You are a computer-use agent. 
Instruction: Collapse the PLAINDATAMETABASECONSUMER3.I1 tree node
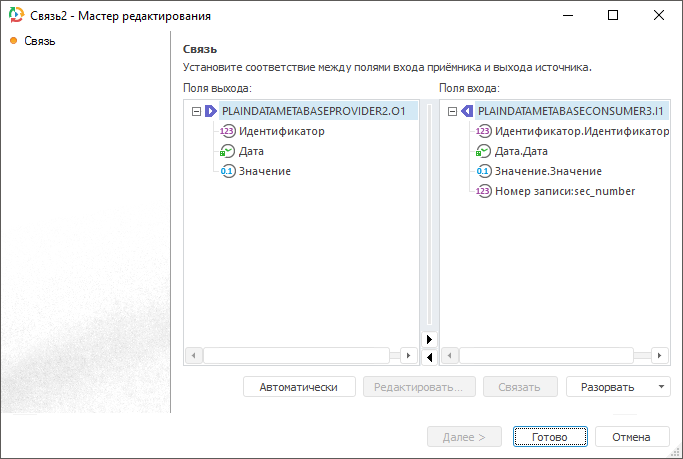pos(453,112)
